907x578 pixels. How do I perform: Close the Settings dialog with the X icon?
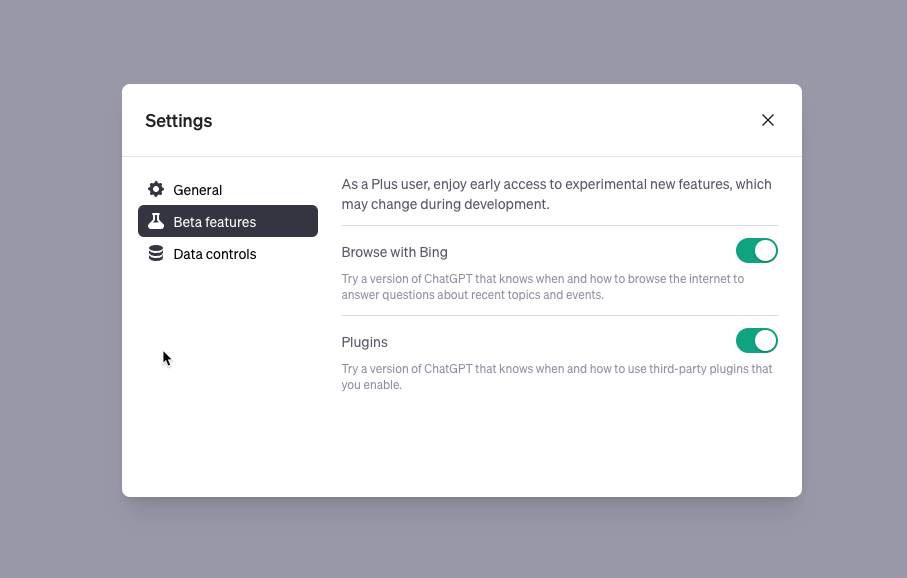768,120
